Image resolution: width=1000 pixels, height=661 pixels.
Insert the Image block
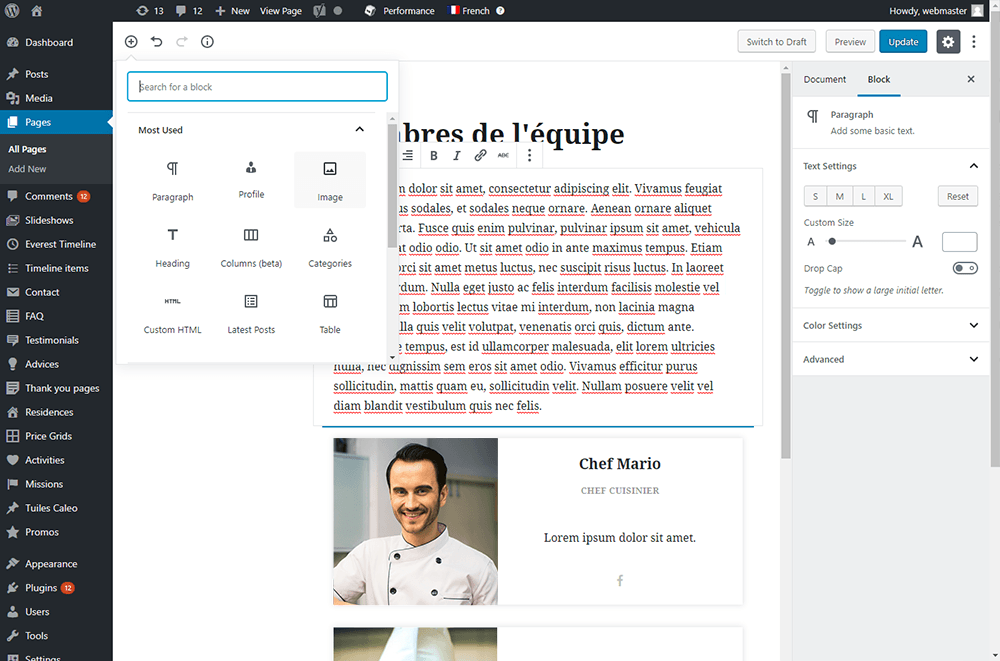tap(330, 181)
